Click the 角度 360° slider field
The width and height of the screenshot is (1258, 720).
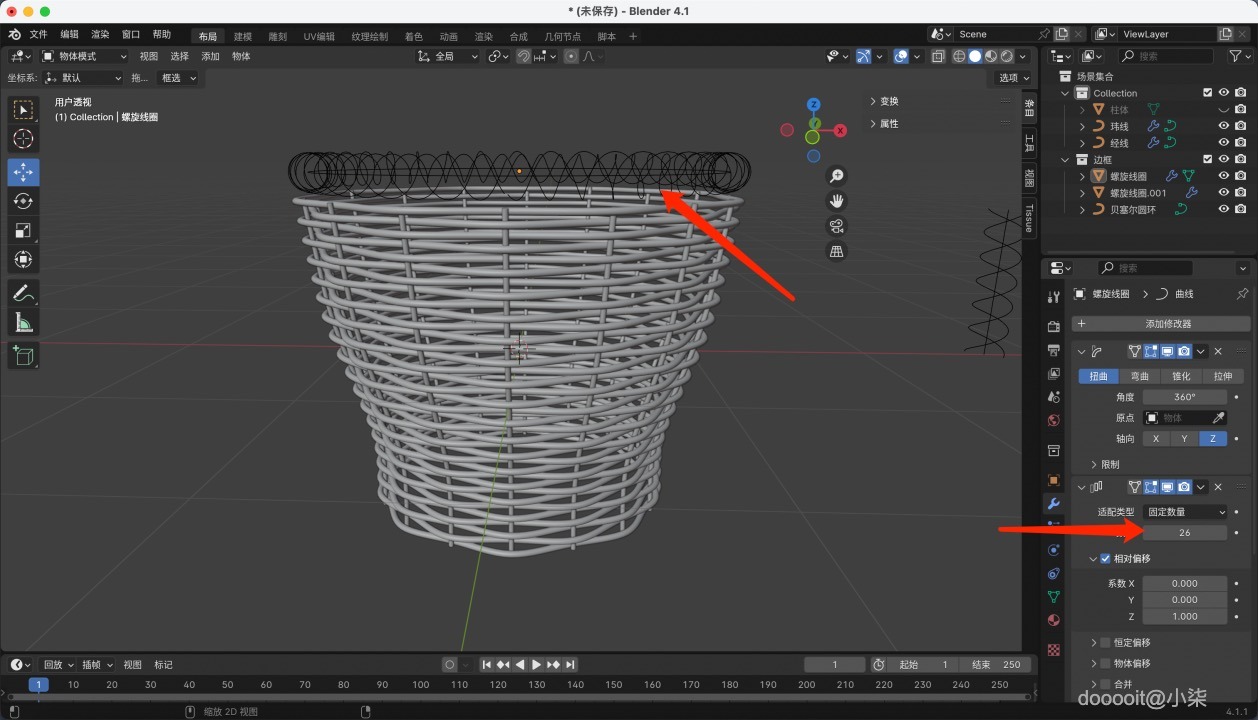[x=1185, y=397]
